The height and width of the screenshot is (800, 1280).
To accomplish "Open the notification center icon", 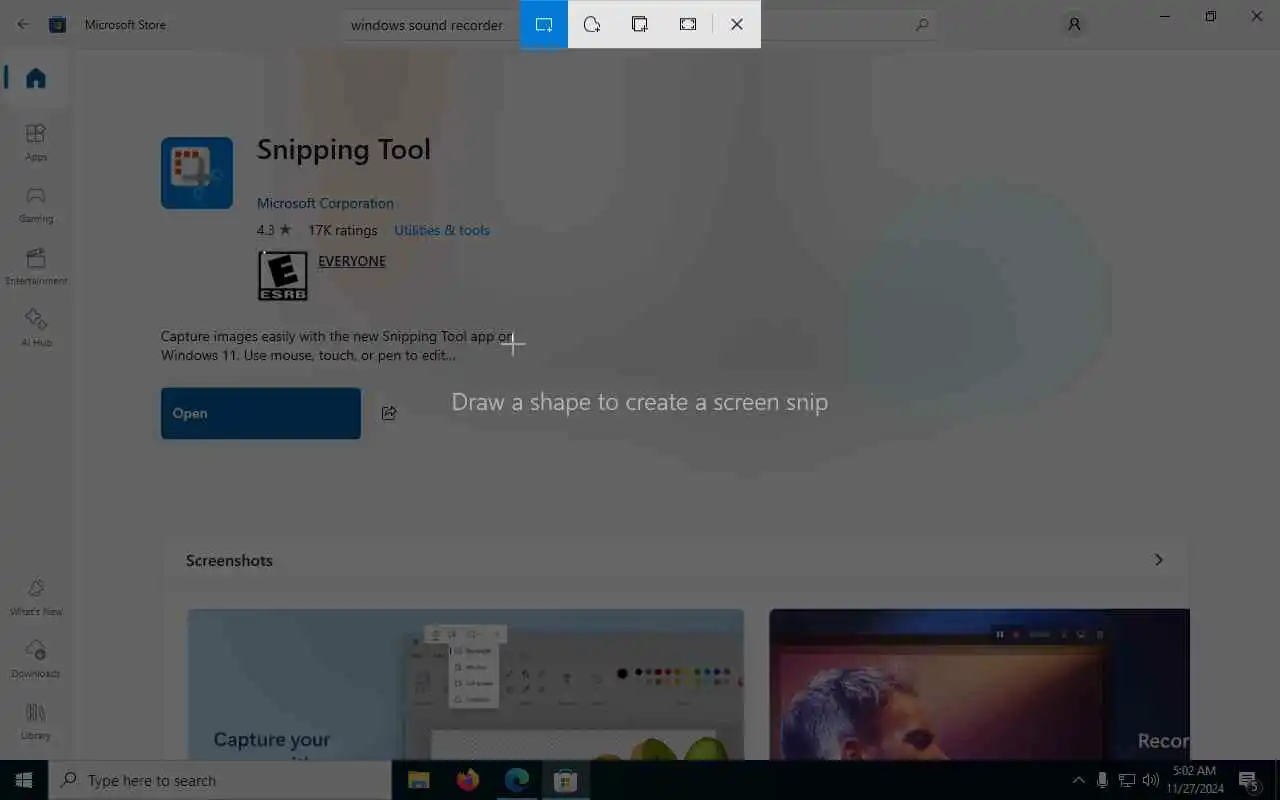I will 1249,780.
